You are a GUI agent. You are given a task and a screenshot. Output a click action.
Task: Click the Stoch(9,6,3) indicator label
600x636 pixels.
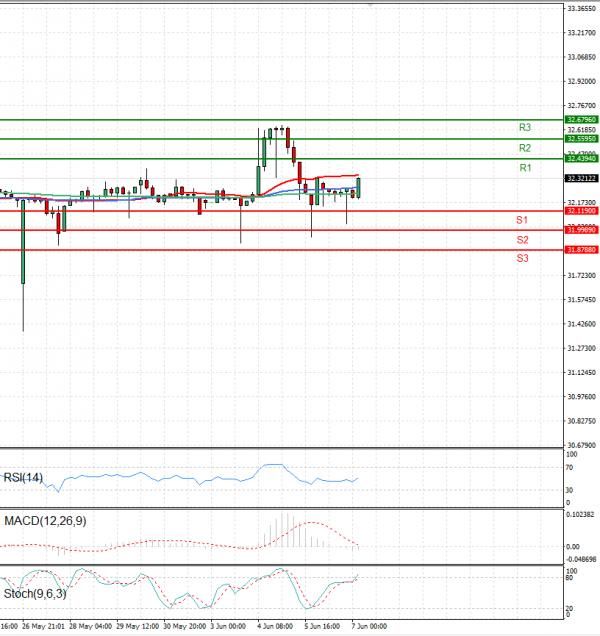coord(35,594)
